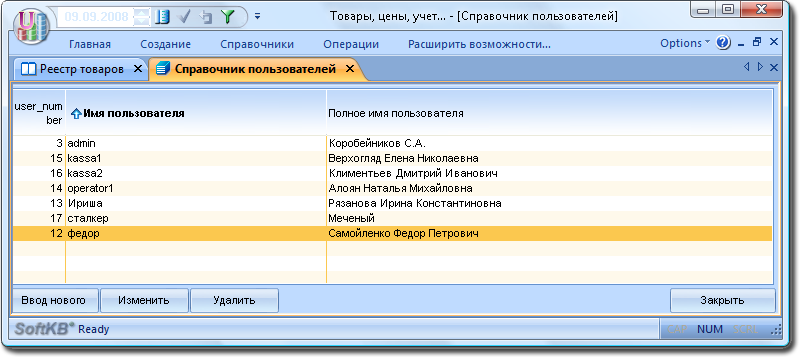
Task: Click user number 14 cell
Action: [39, 189]
